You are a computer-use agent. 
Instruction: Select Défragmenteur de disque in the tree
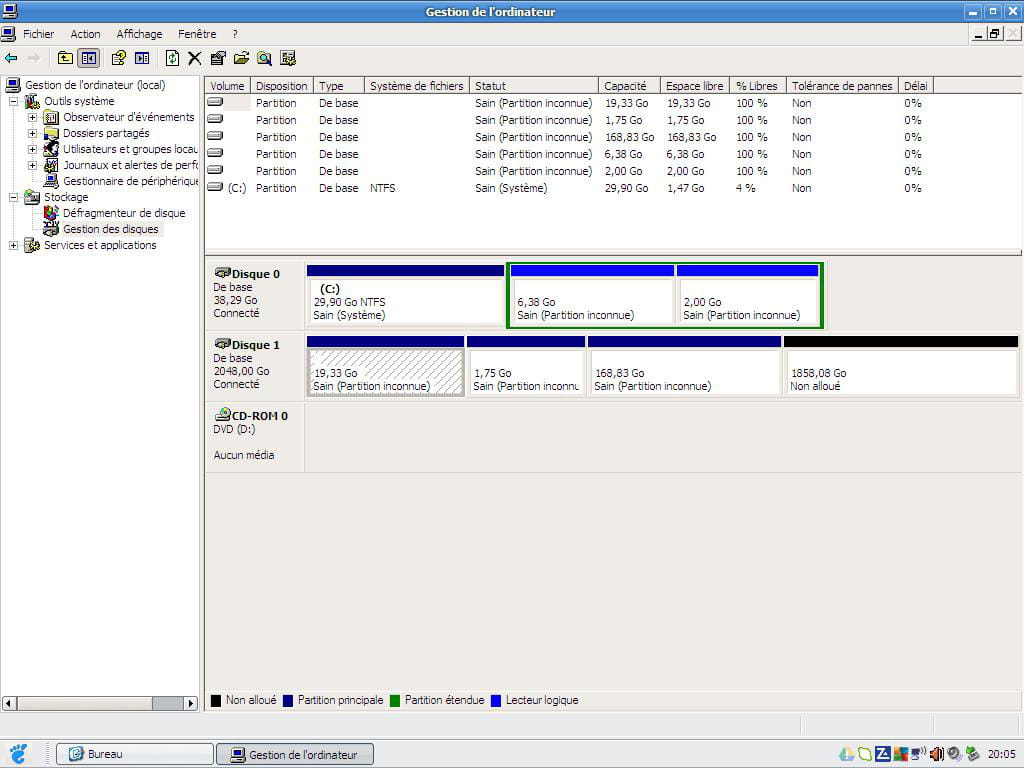click(x=123, y=213)
